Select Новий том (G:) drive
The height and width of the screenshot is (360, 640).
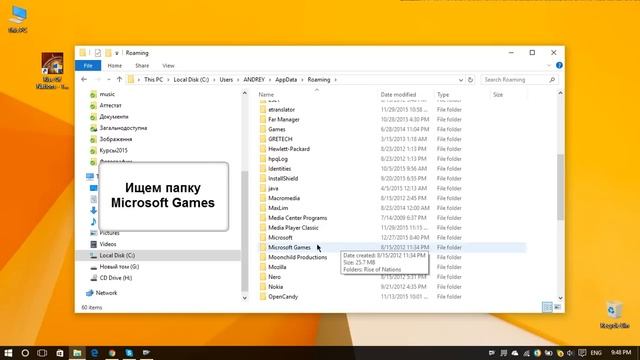tap(119, 267)
